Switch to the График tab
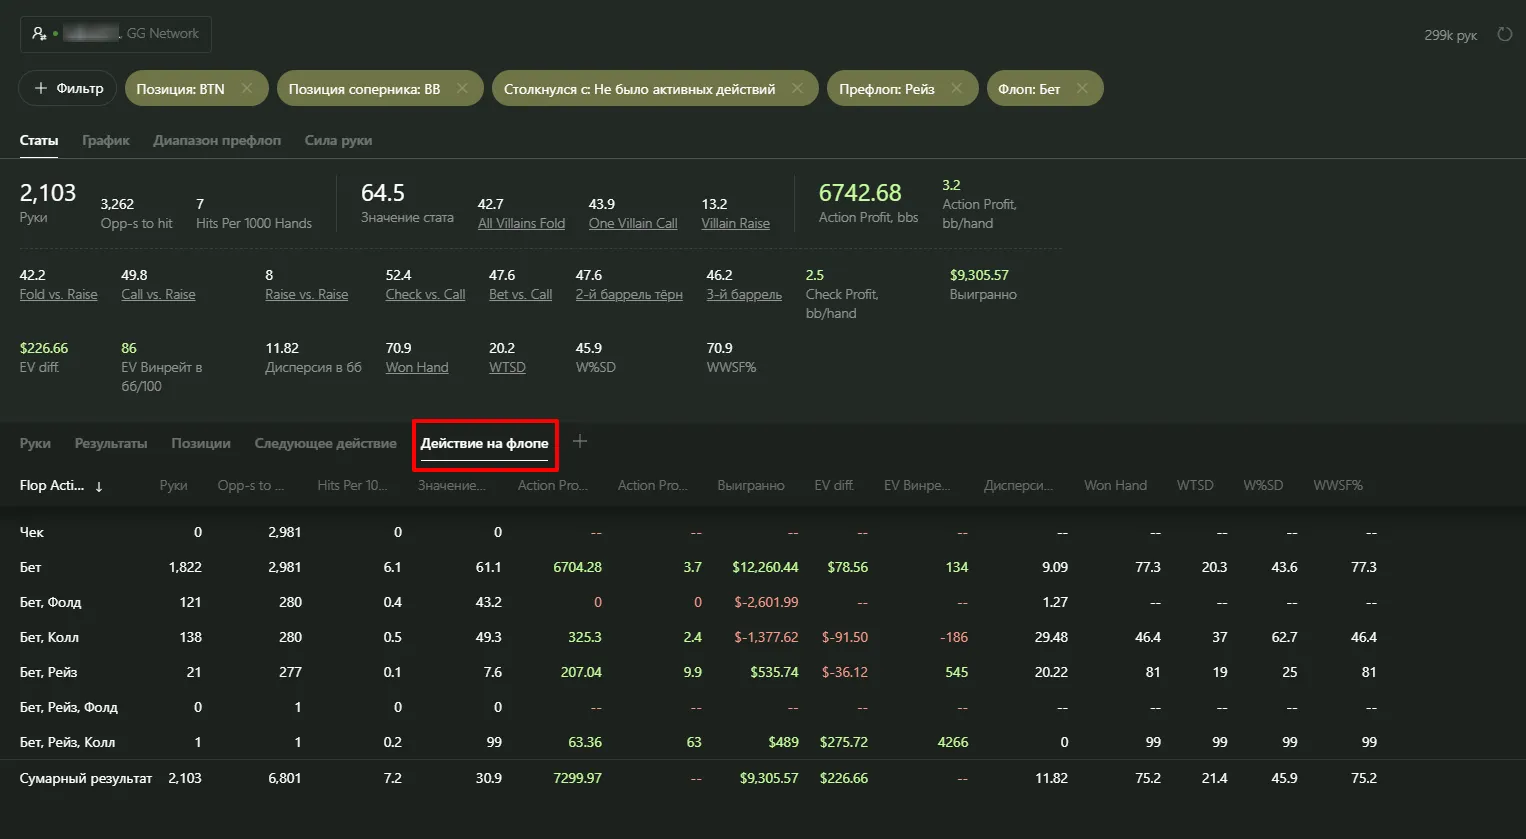The image size is (1526, 839). tap(106, 141)
